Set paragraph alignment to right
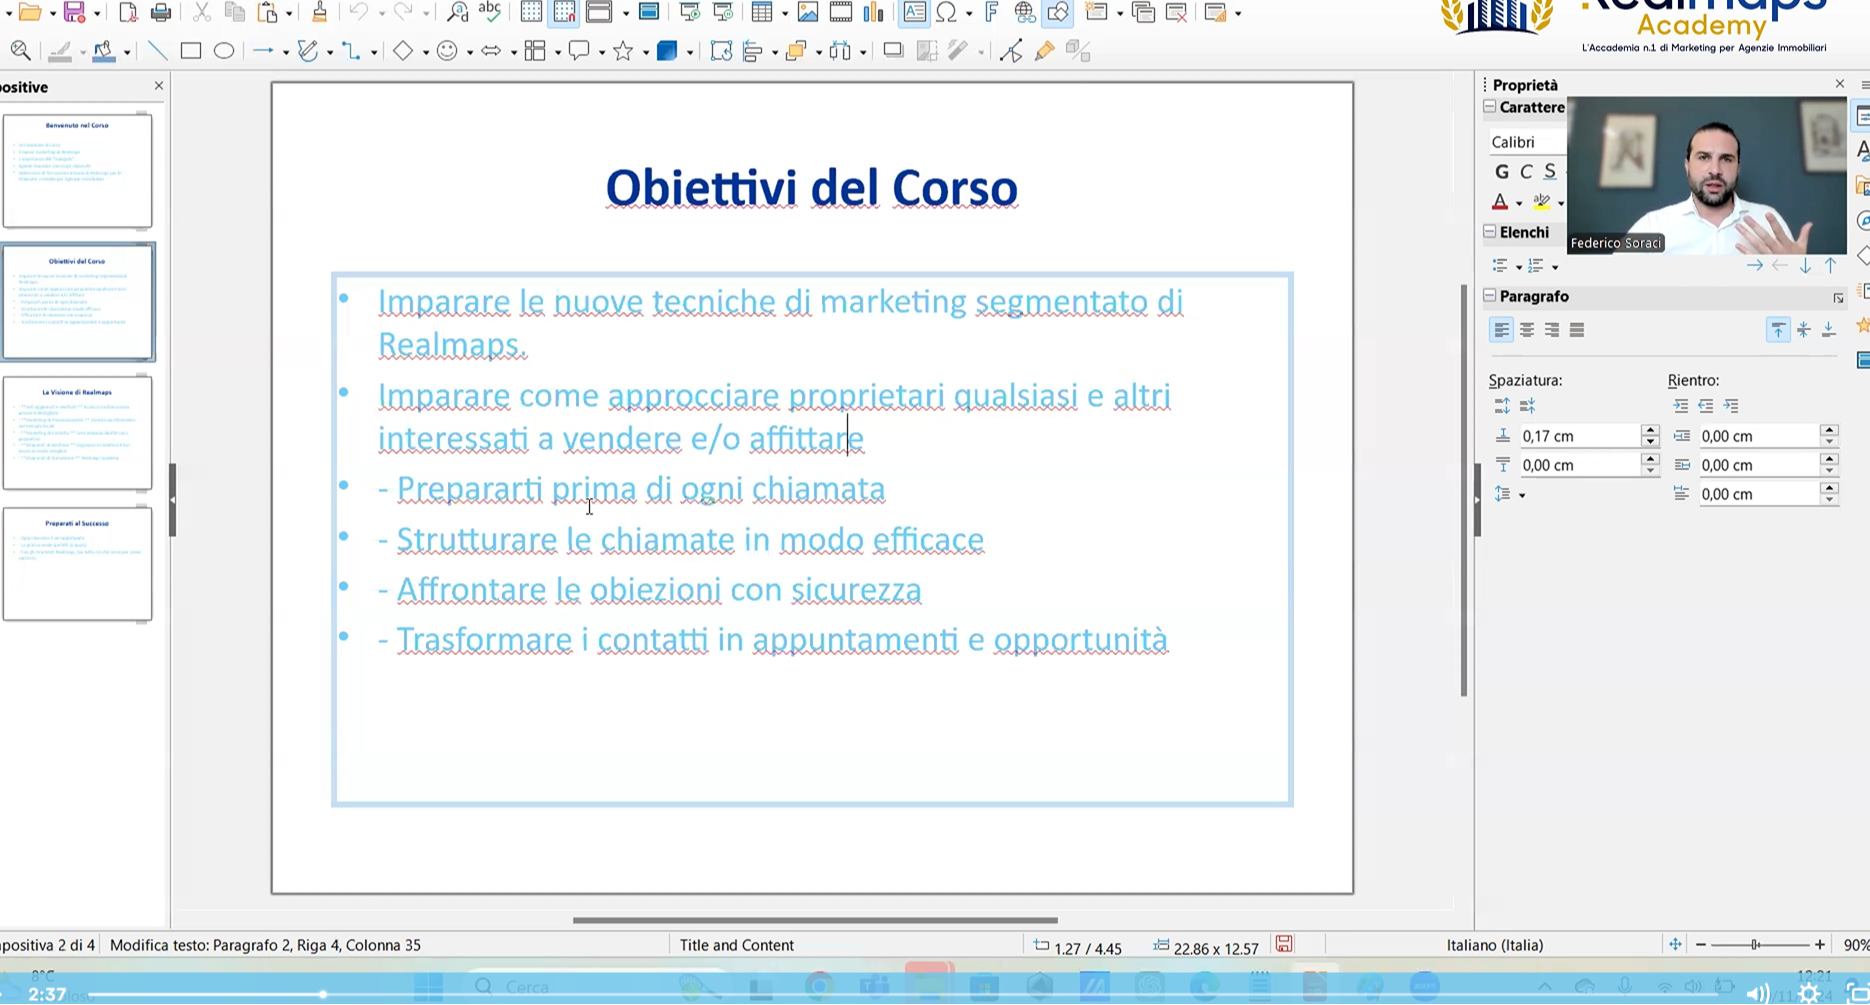Screen dimensions: 1870x1005 click(x=1552, y=330)
